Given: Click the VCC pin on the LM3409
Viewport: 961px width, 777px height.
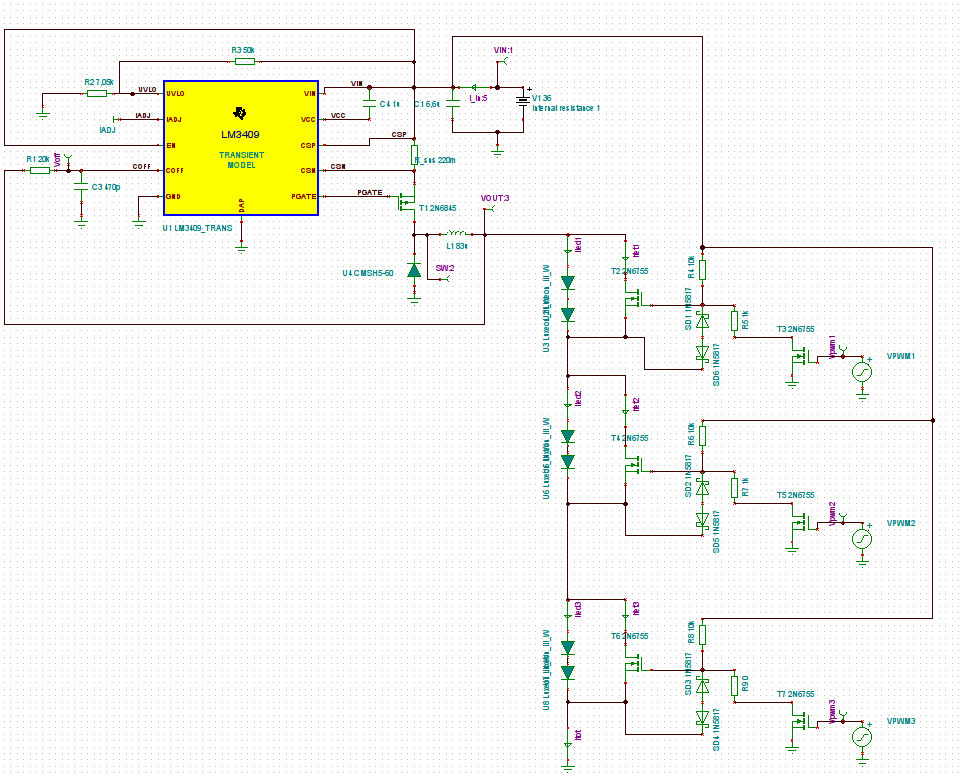Looking at the screenshot, I should tap(308, 119).
